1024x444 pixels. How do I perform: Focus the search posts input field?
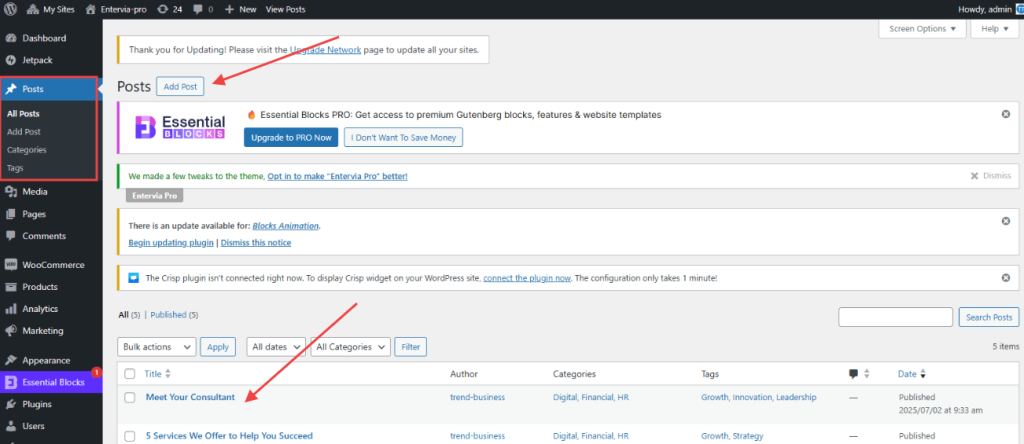(895, 317)
